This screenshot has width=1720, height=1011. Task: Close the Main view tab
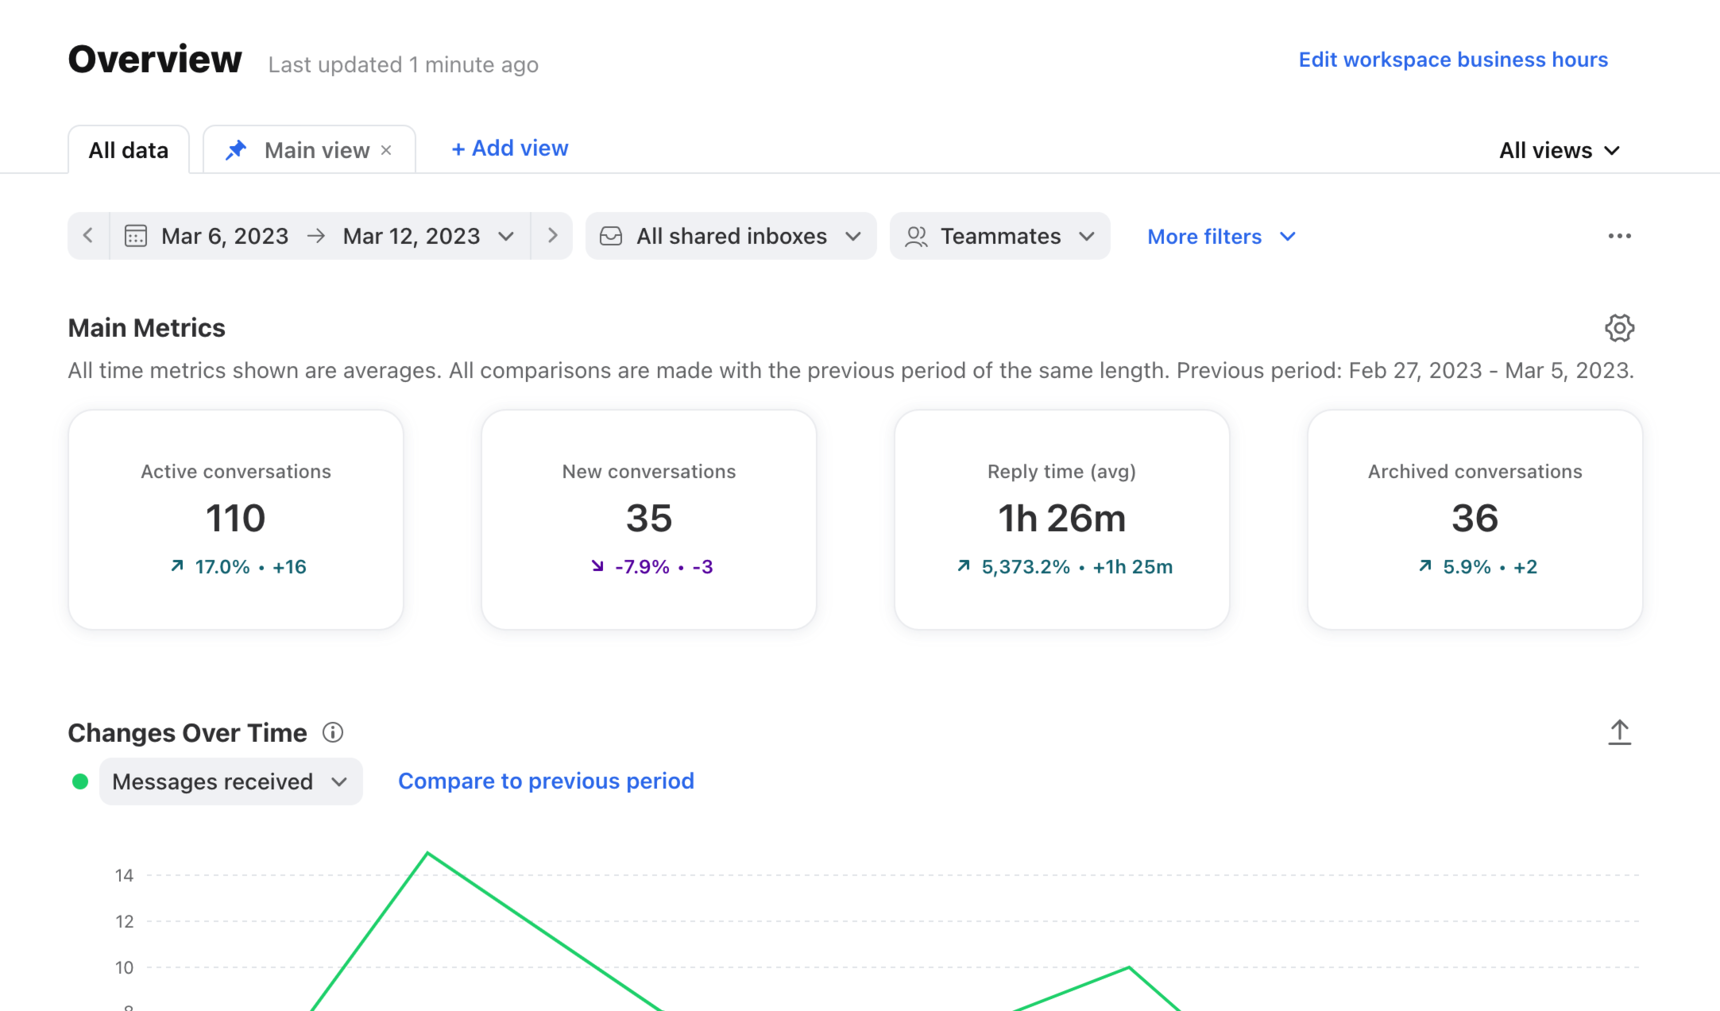click(x=386, y=150)
